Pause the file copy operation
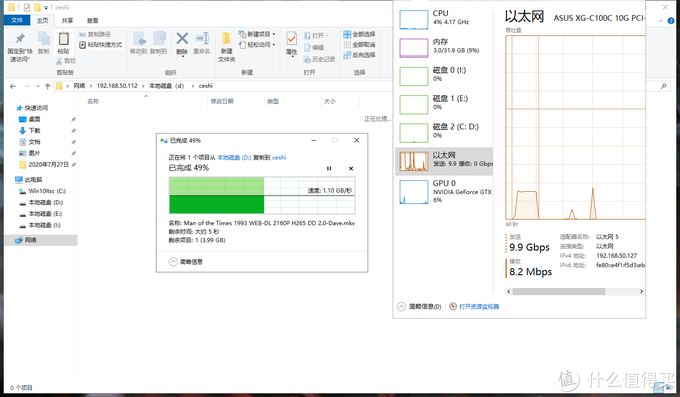Viewport: 680px width, 397px height. pos(329,168)
